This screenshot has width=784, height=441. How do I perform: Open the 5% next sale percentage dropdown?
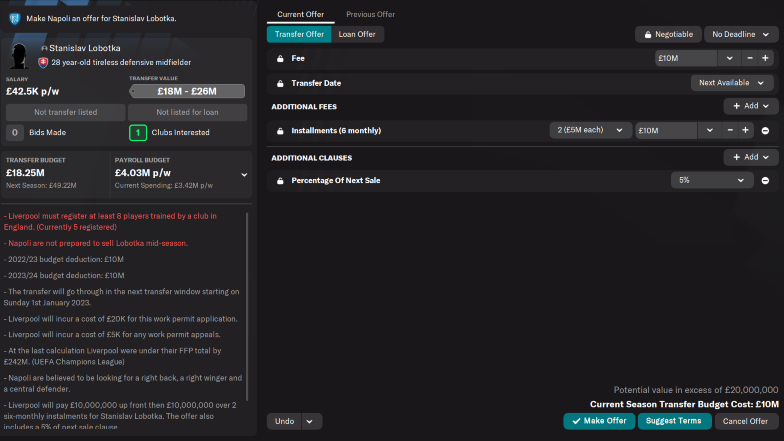pos(712,180)
